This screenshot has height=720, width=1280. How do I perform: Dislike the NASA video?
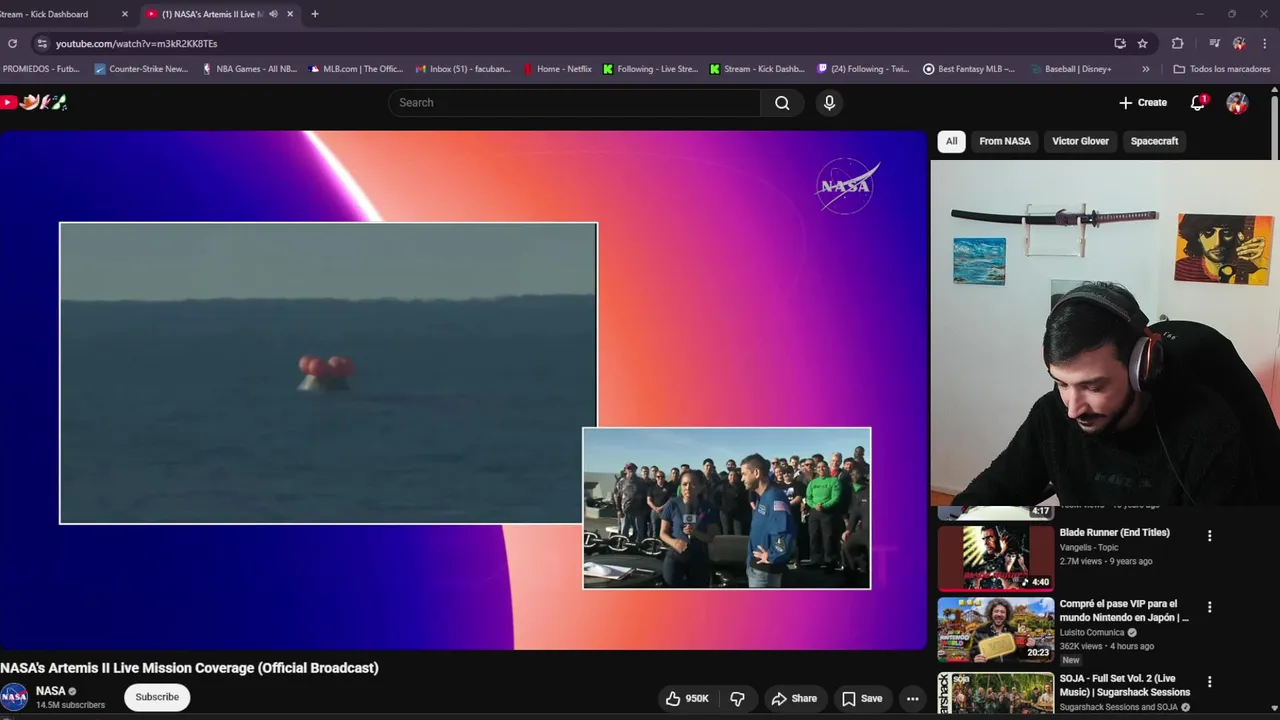point(737,699)
